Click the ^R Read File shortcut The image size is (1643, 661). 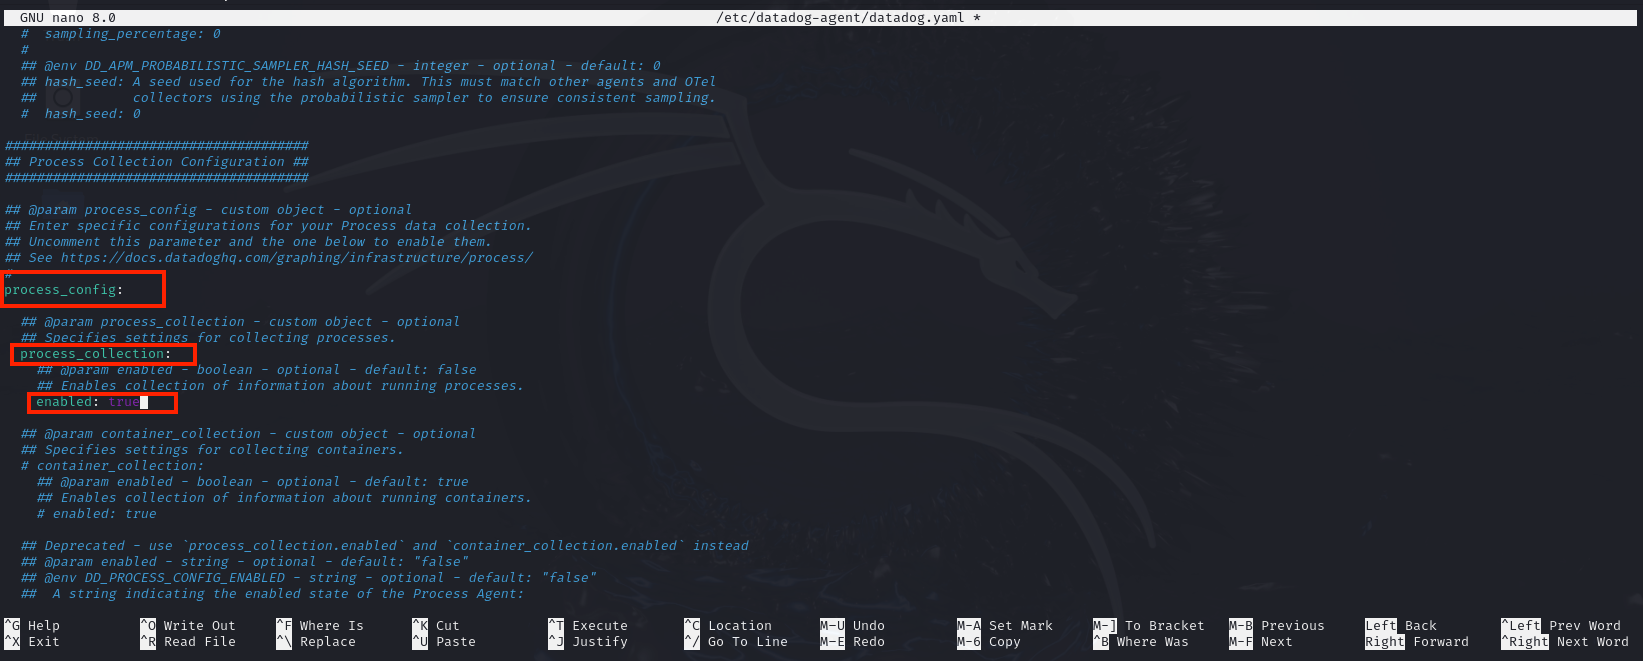pos(188,642)
